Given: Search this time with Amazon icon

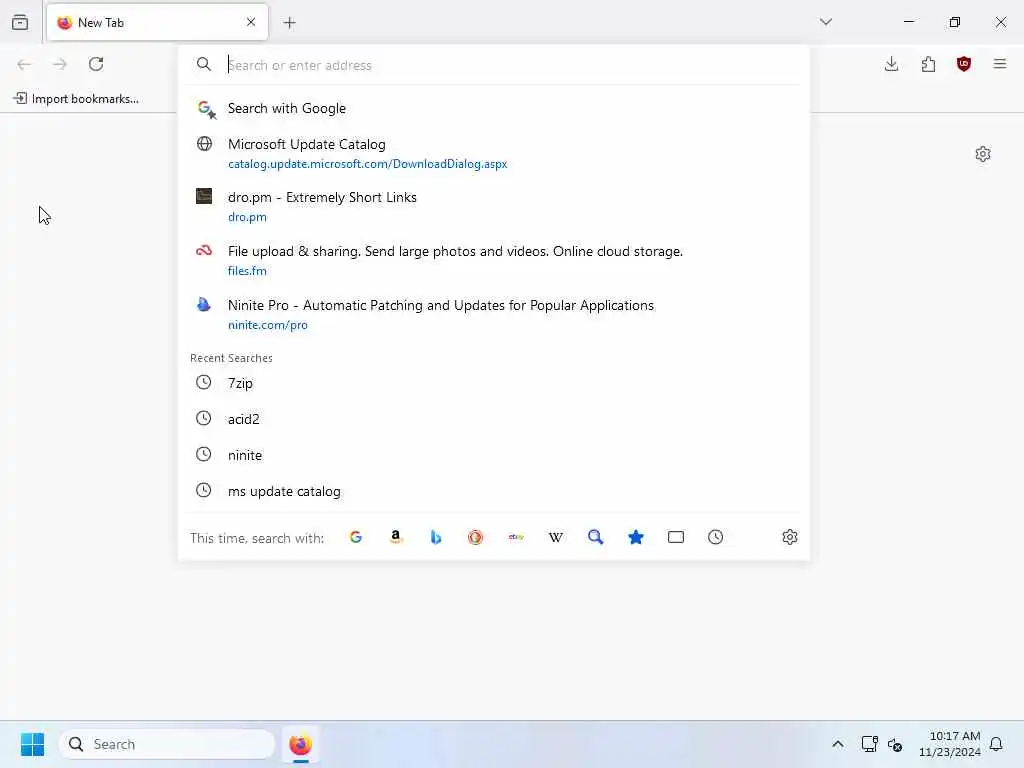Looking at the screenshot, I should click(x=396, y=537).
